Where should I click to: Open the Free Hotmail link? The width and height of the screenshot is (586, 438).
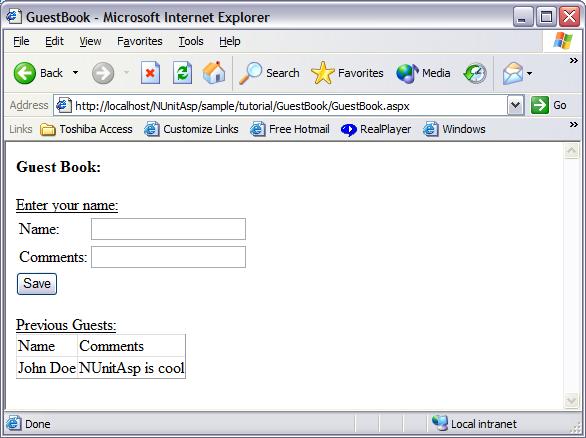290,129
